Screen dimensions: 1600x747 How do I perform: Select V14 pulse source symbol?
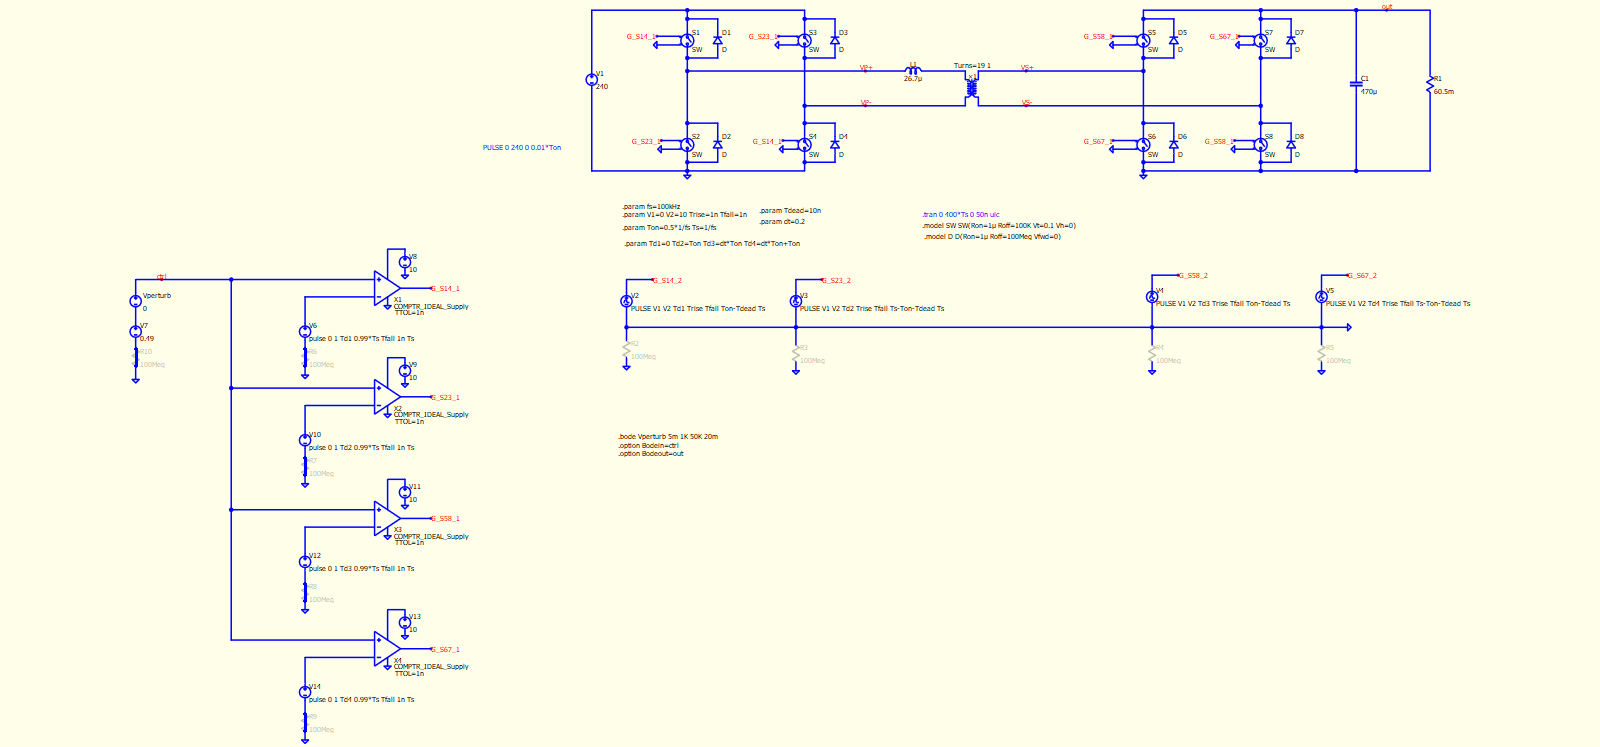(x=305, y=692)
